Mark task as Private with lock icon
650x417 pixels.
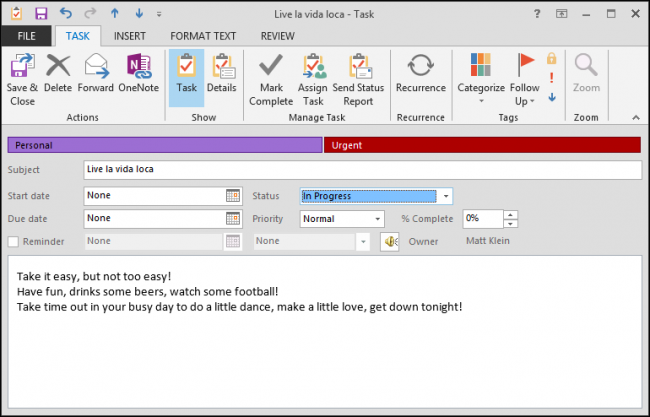pos(551,58)
